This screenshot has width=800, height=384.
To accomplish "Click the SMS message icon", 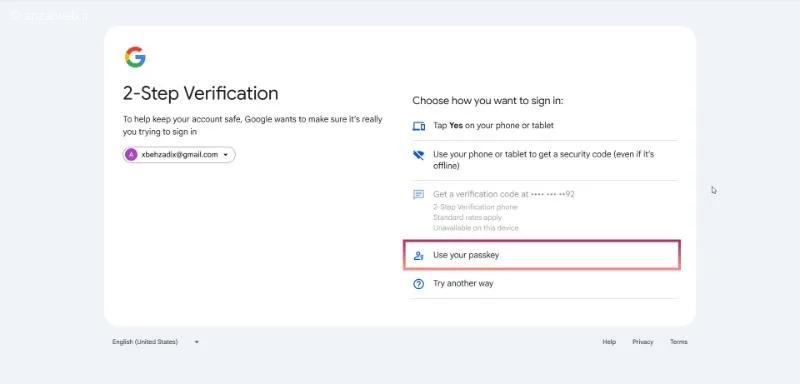I will point(418,194).
